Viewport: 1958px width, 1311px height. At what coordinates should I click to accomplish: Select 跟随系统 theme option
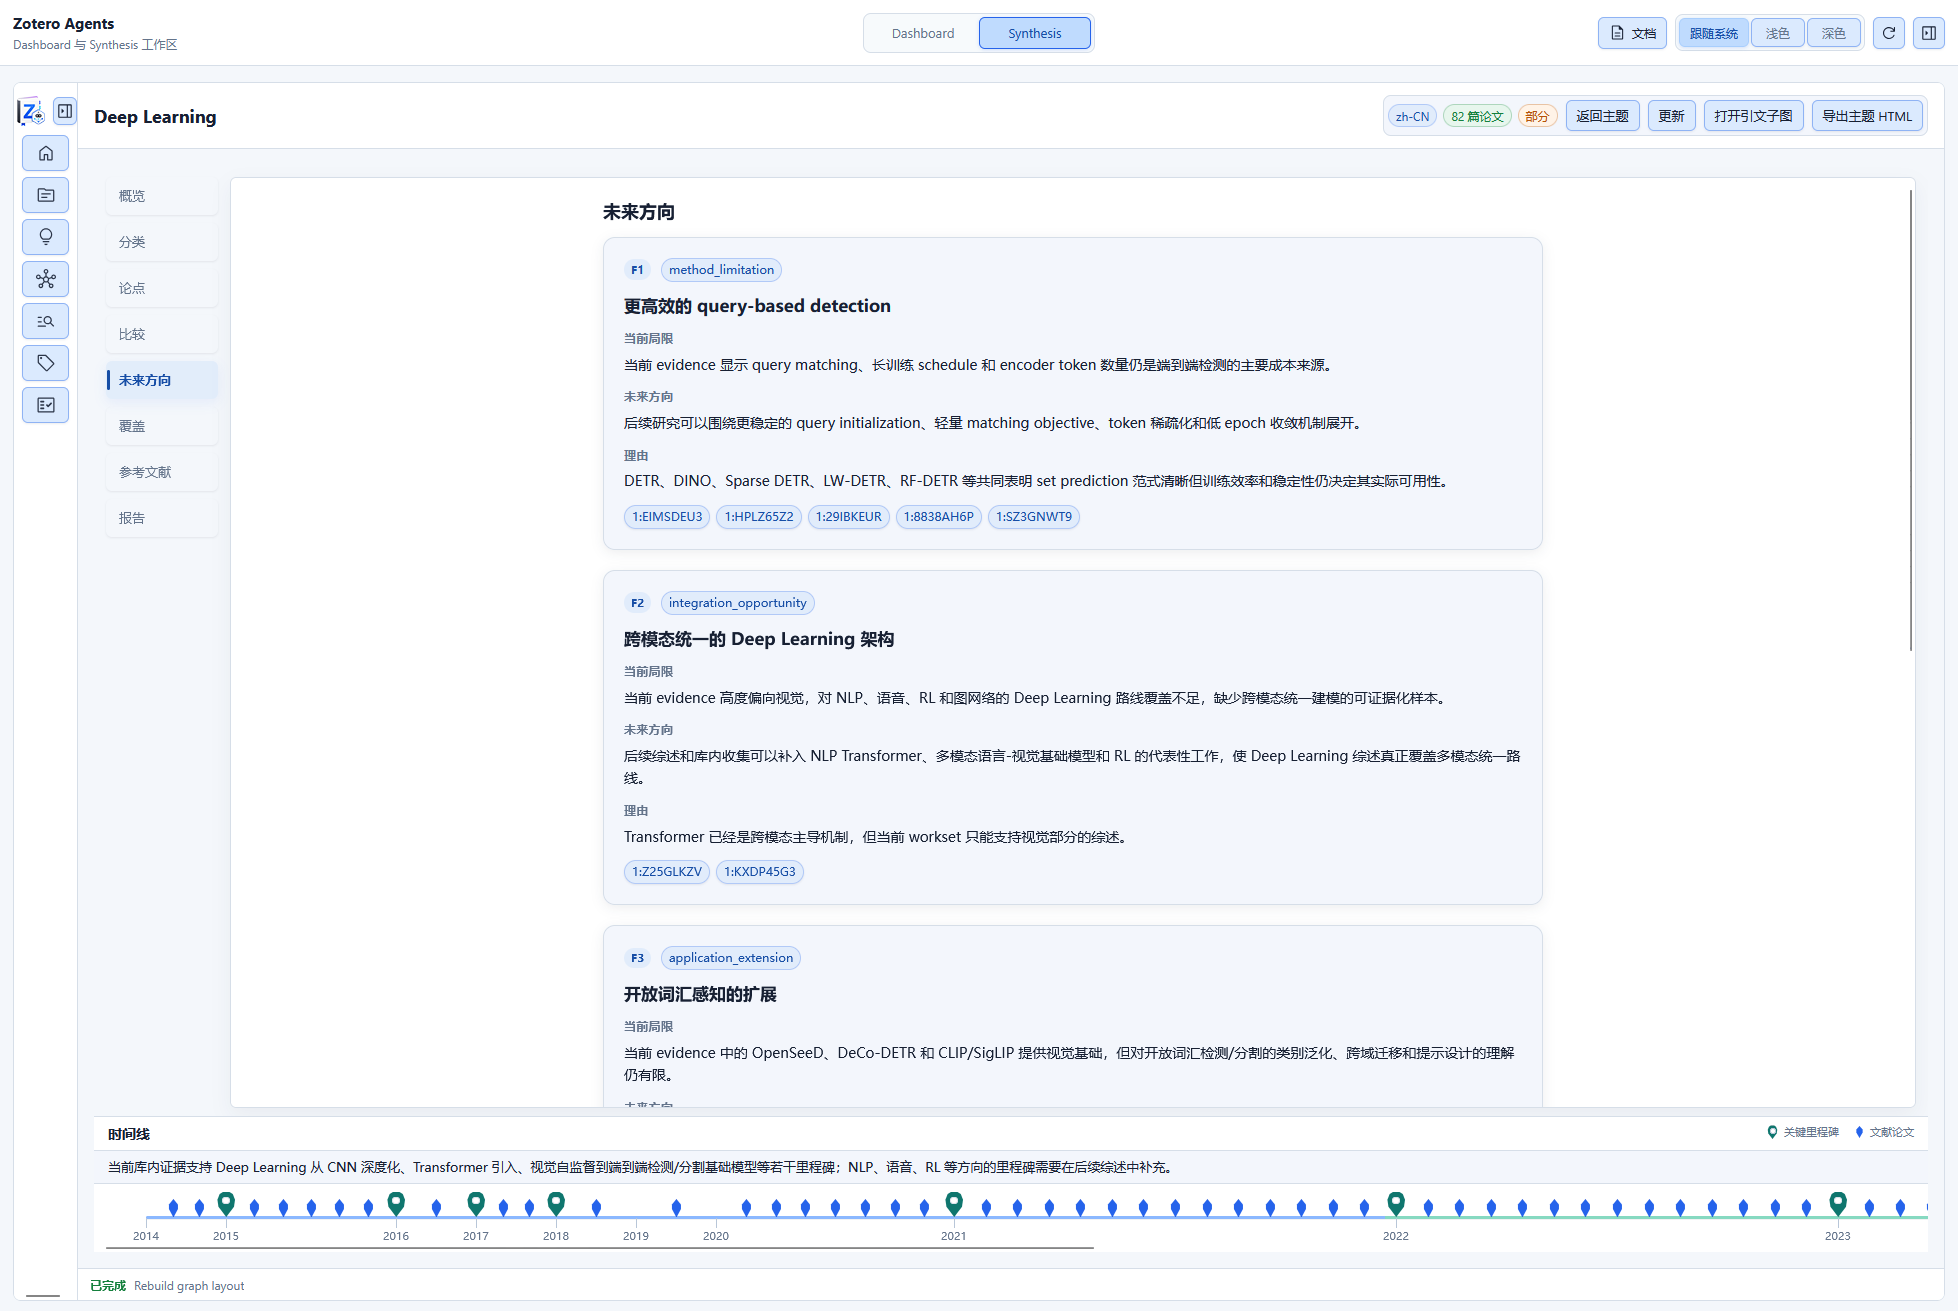tap(1714, 33)
